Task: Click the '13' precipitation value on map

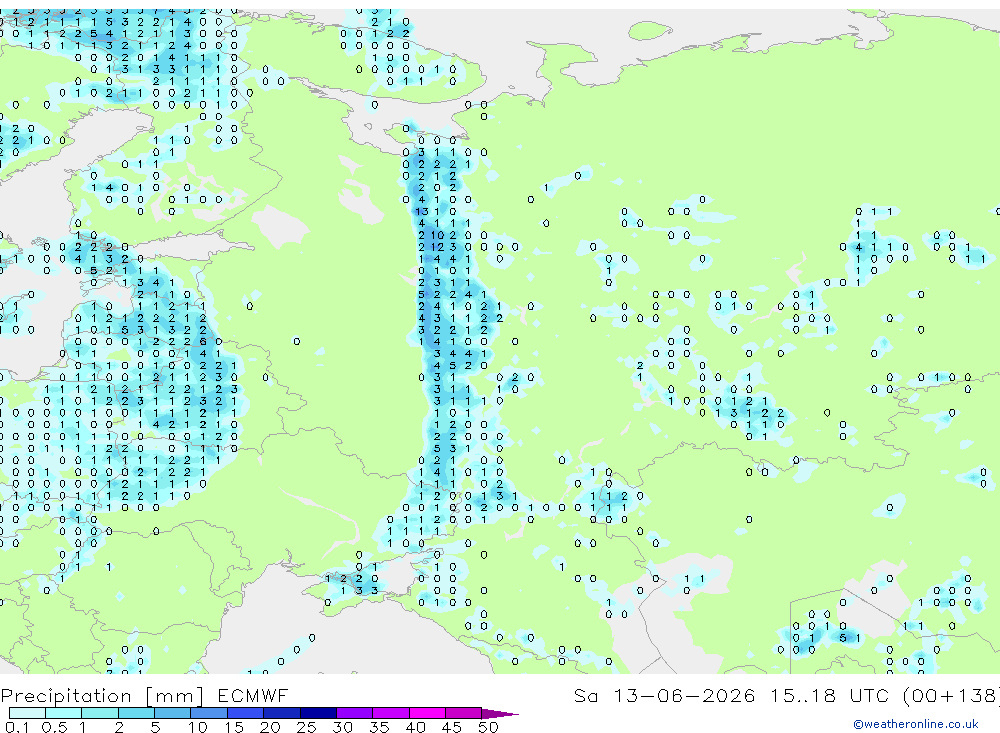Action: click(422, 211)
